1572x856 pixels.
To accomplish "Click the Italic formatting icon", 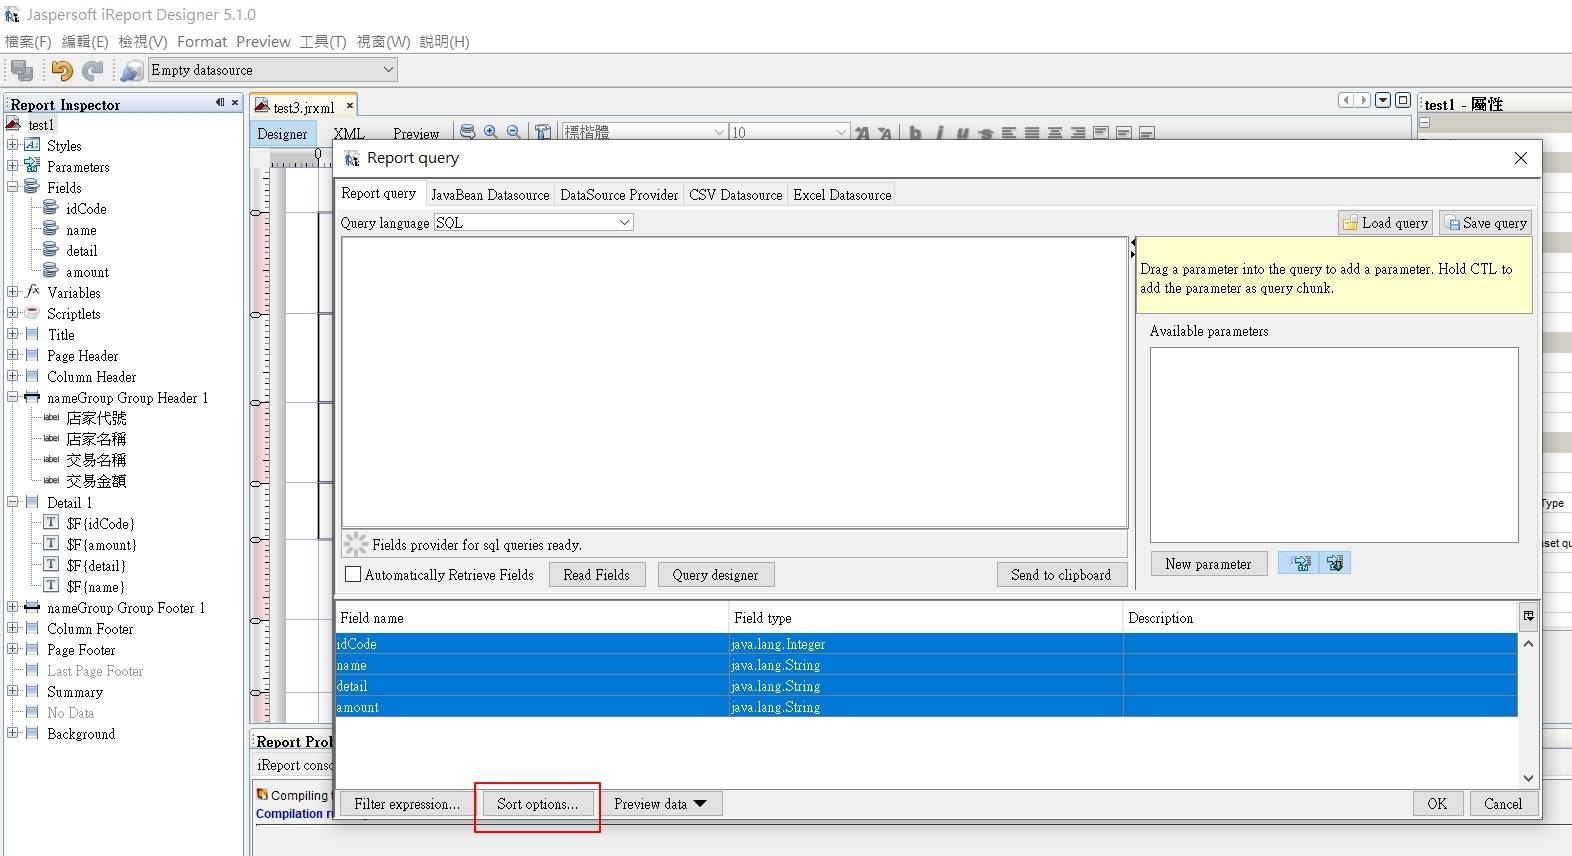I will [x=939, y=133].
